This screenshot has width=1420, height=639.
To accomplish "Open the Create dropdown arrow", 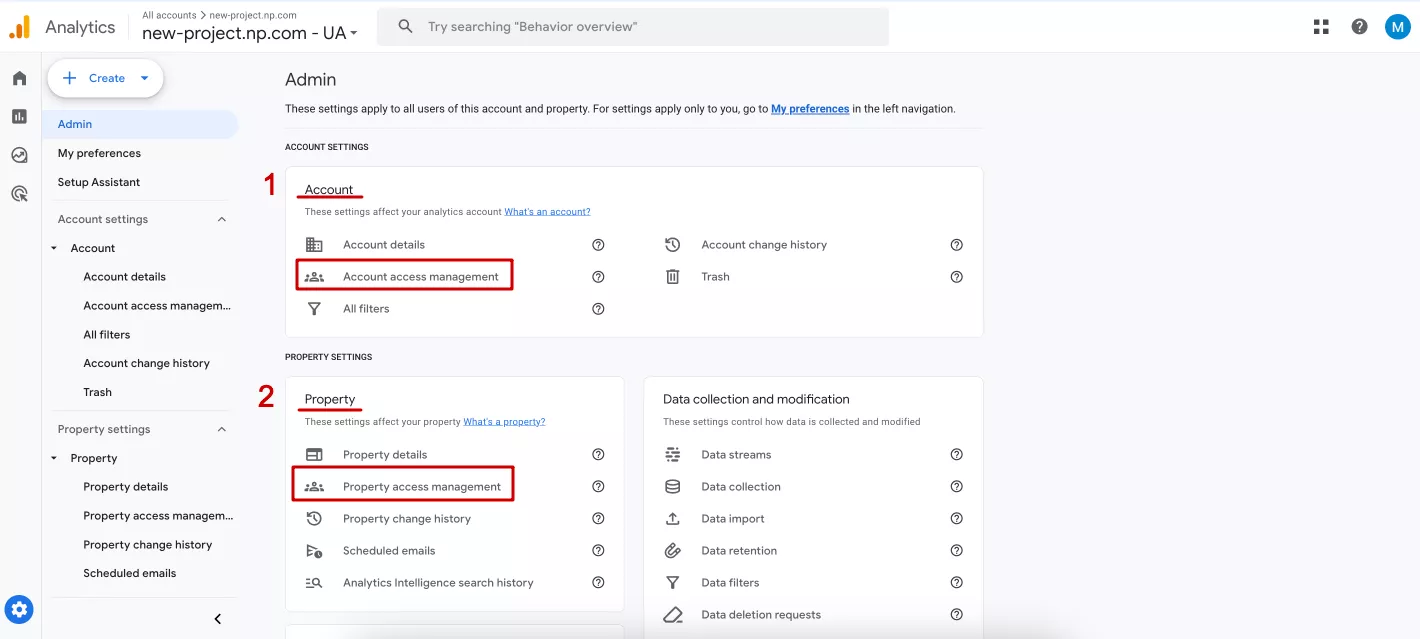I will 144,78.
